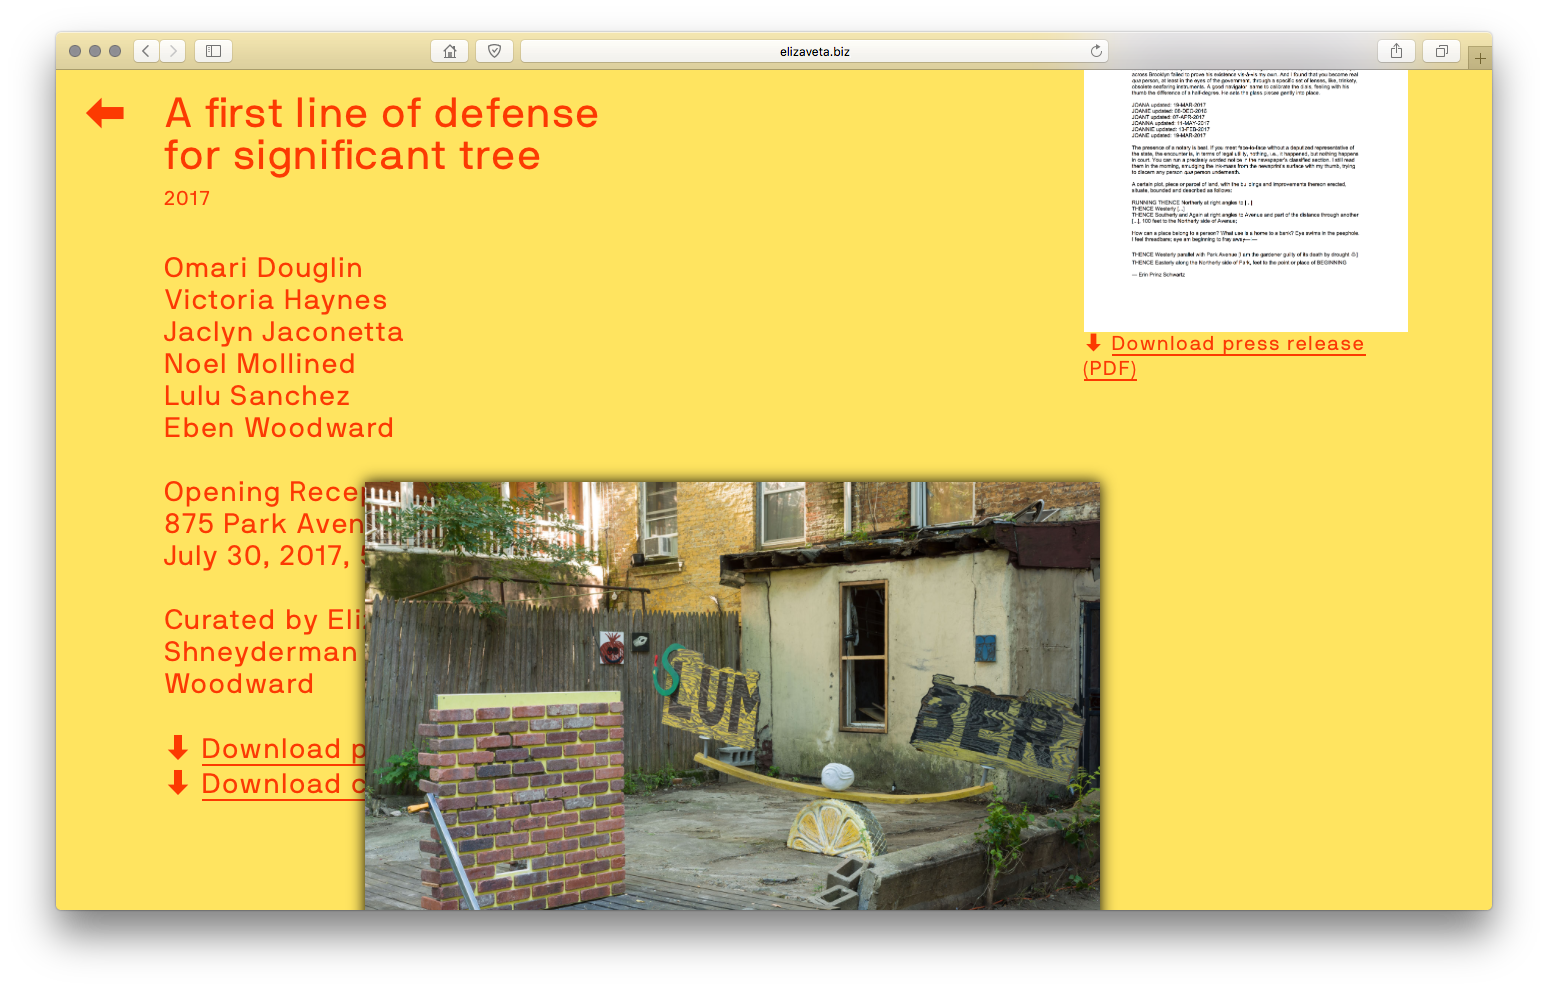
Task: Reload the page with refresh icon
Action: [x=1096, y=51]
